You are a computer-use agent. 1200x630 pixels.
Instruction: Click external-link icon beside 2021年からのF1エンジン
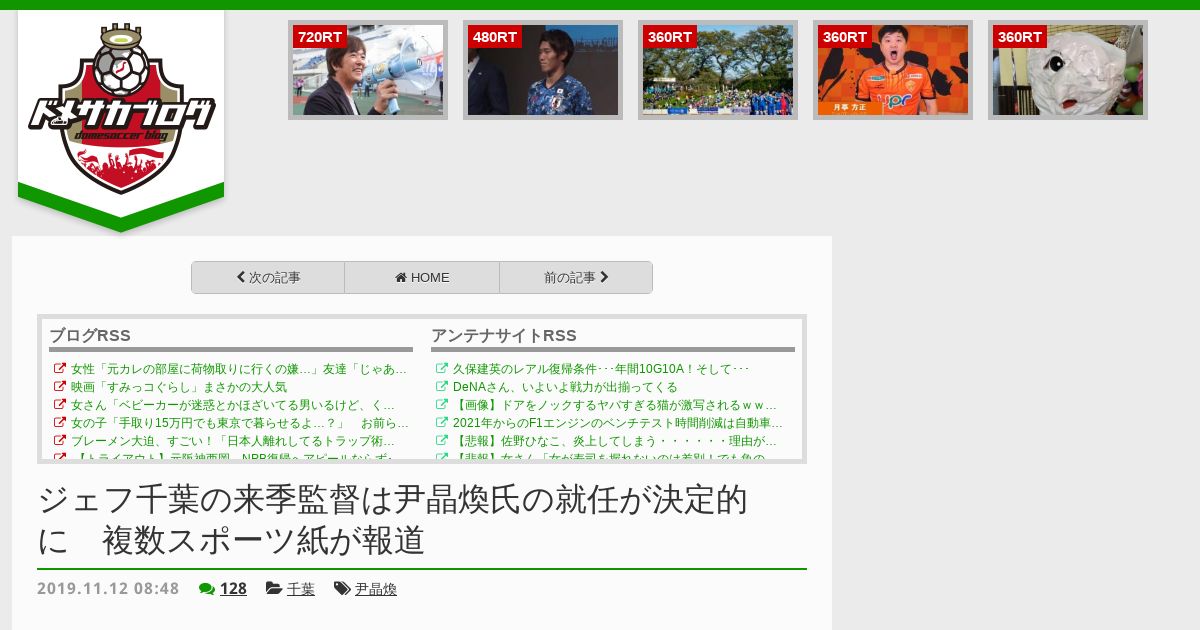pyautogui.click(x=442, y=422)
